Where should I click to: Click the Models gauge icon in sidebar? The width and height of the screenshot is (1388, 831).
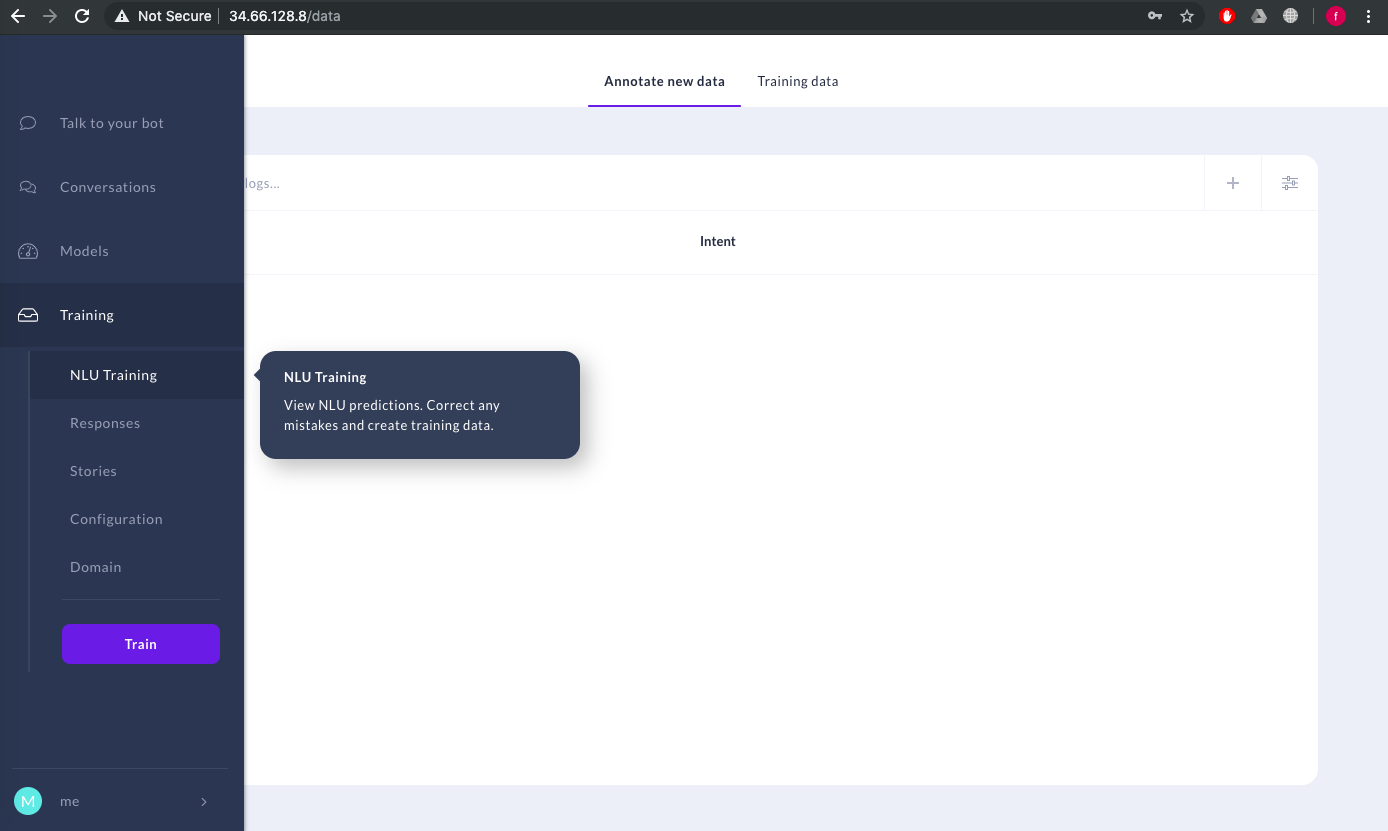click(x=27, y=250)
